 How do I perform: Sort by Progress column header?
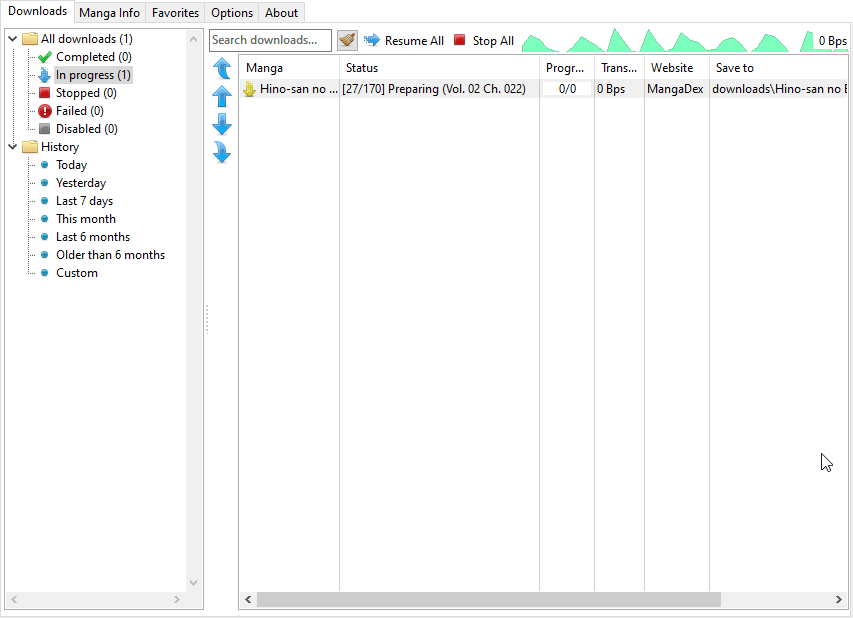(567, 68)
